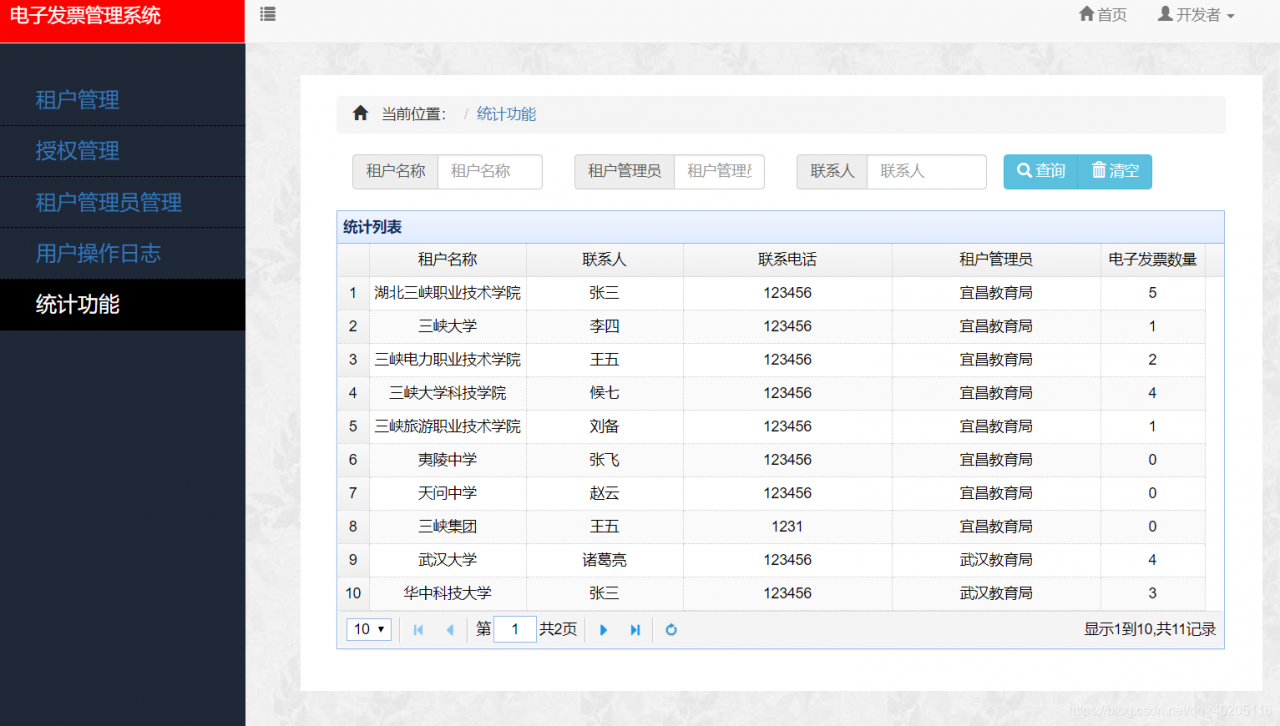Select 租户管理 in sidebar
The width and height of the screenshot is (1280, 726).
coord(78,100)
